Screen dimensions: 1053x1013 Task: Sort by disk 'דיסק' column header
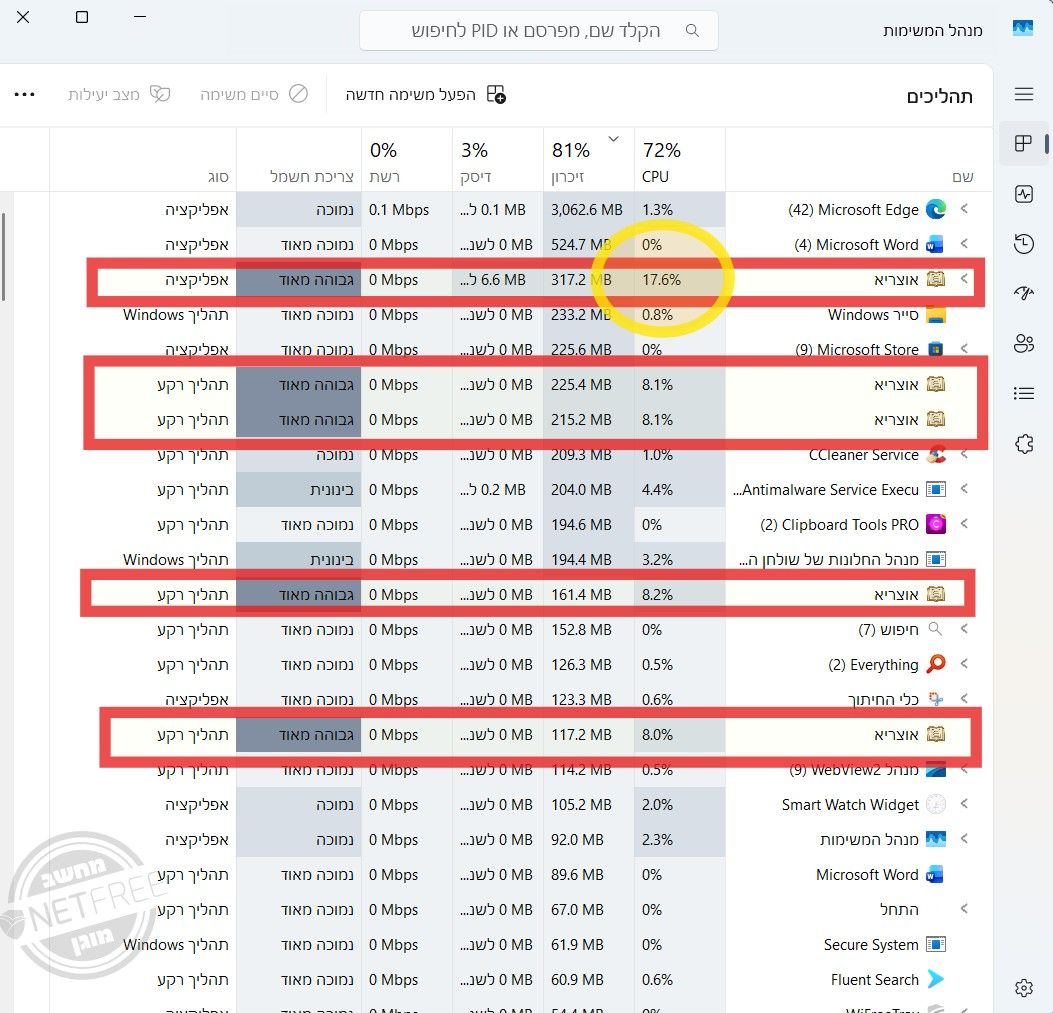click(497, 160)
